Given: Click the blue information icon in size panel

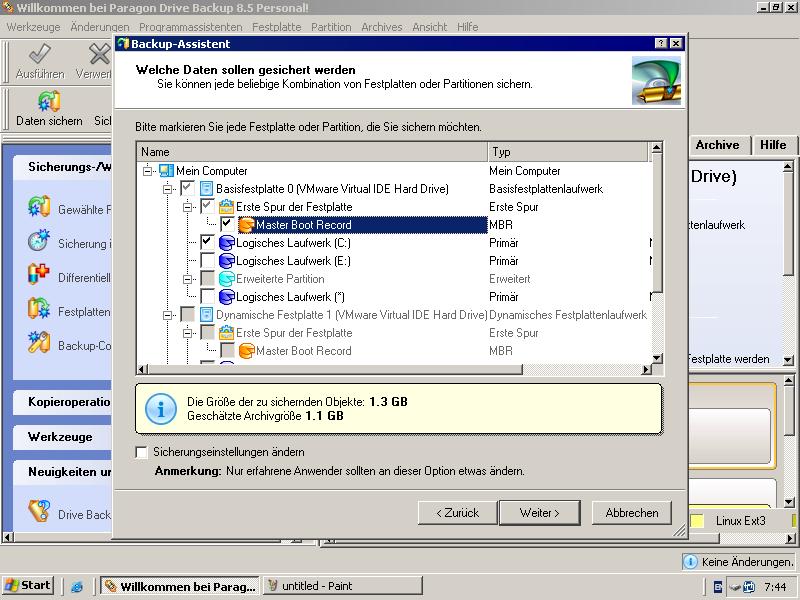Looking at the screenshot, I should click(161, 409).
